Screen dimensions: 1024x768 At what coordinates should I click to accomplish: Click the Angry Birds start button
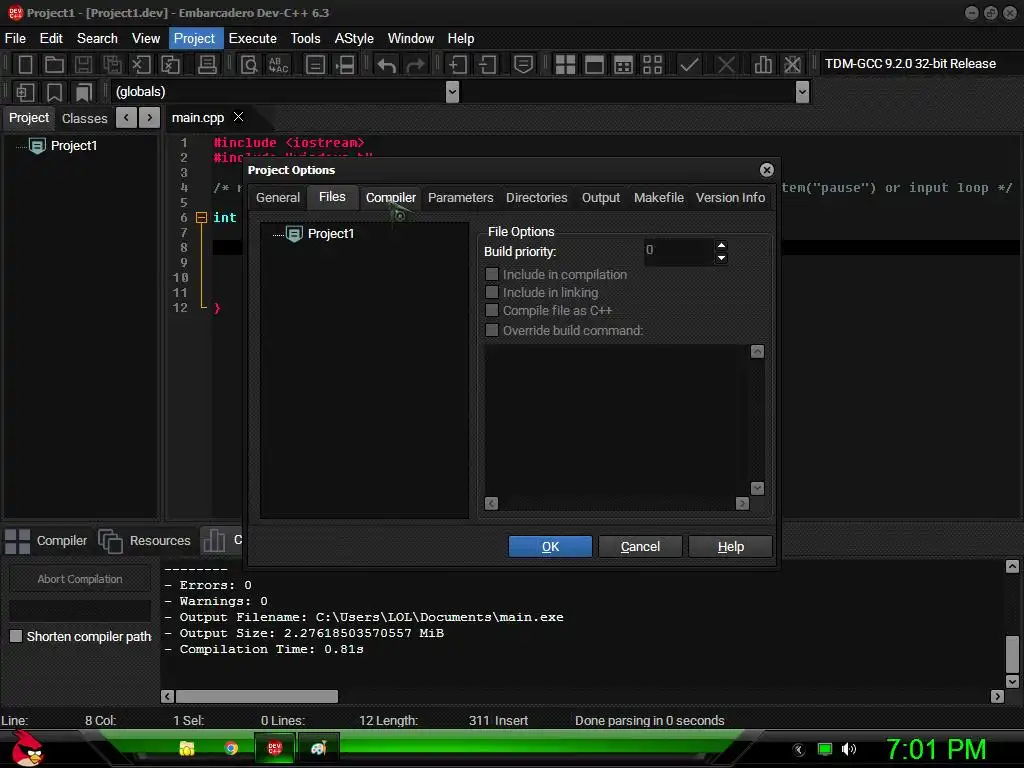[x=26, y=748]
